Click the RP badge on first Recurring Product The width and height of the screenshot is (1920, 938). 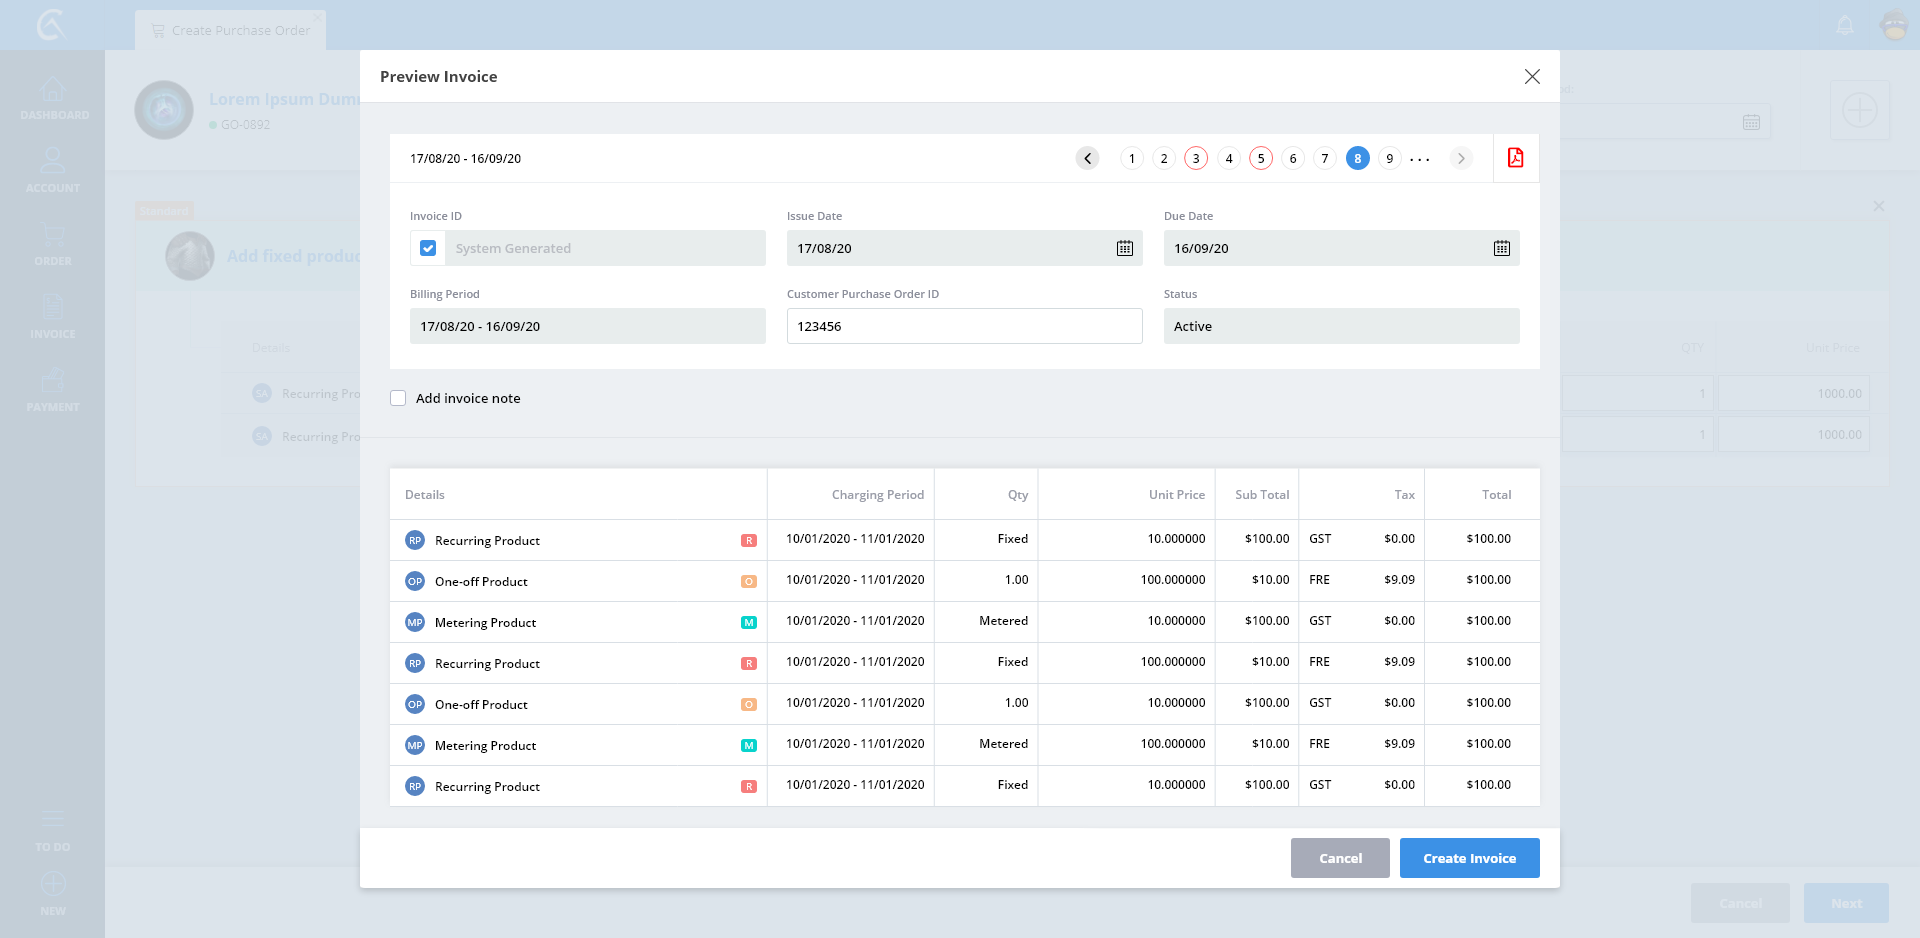[415, 540]
